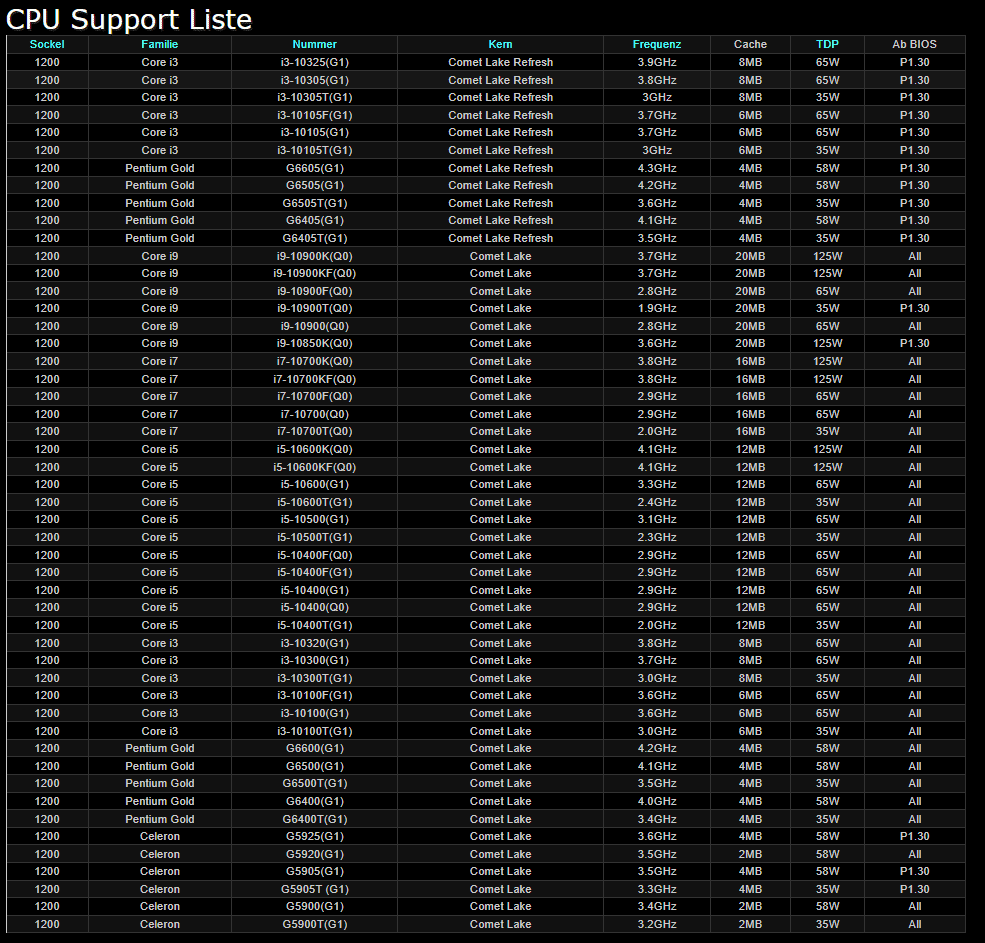The image size is (985, 943).
Task: Click the Cache column header
Action: (750, 44)
